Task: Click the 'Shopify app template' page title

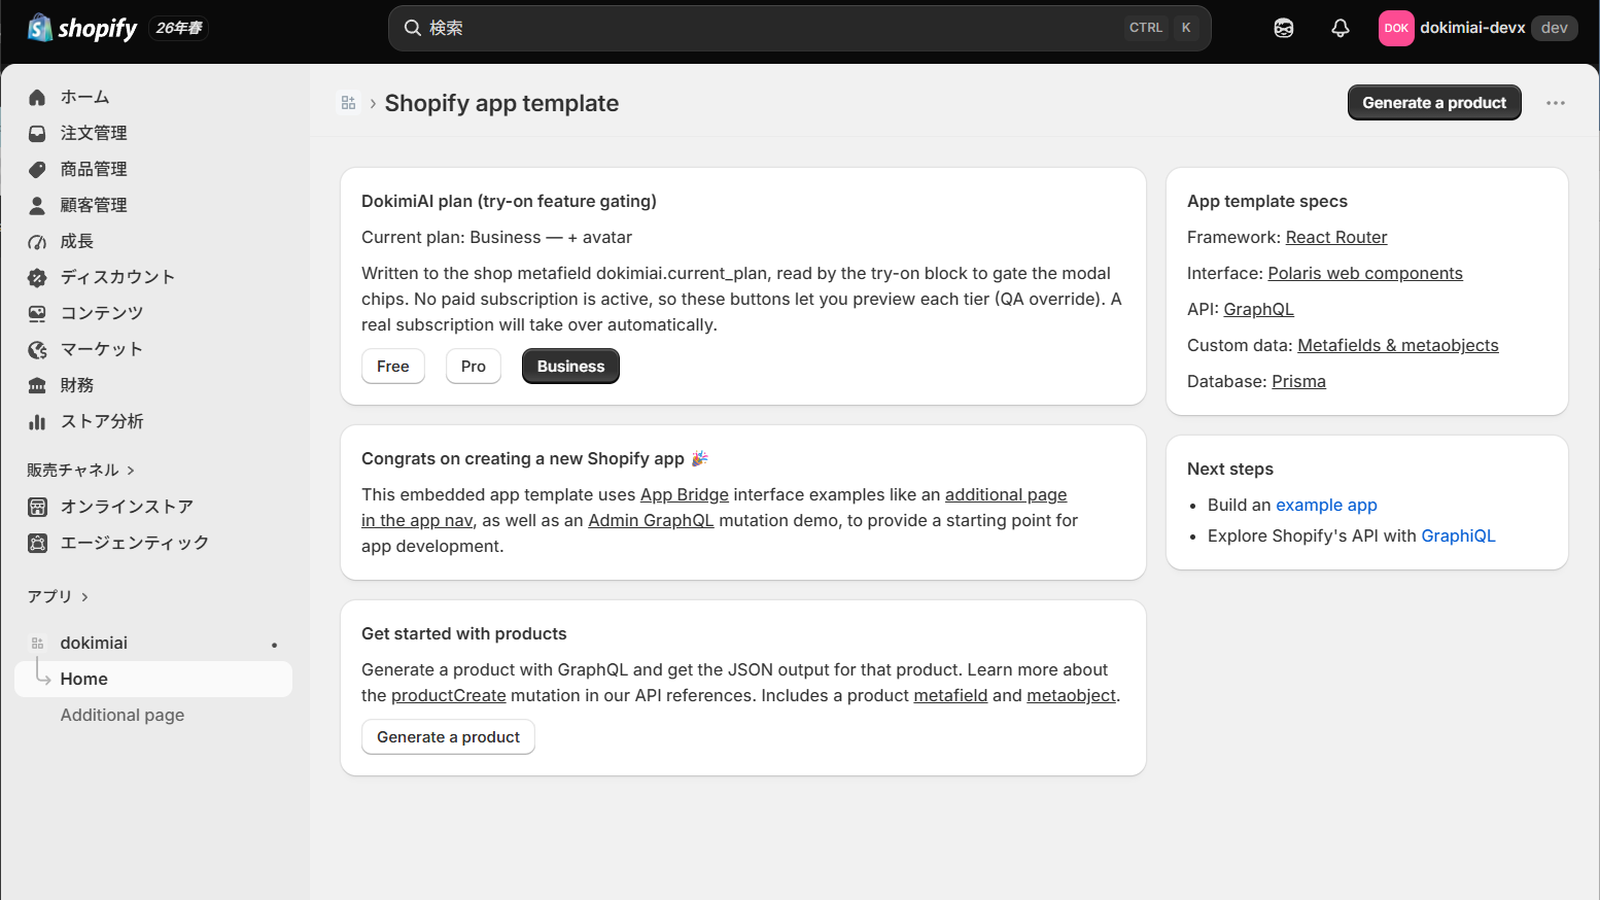Action: coord(502,103)
